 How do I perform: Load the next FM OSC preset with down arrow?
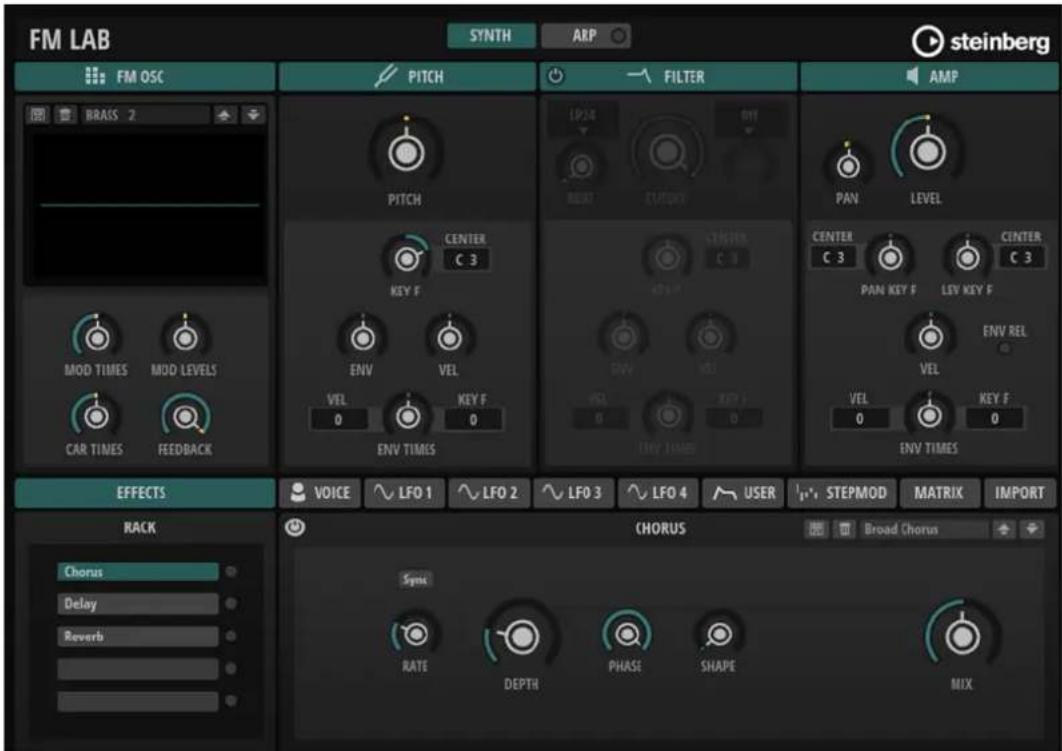(253, 114)
